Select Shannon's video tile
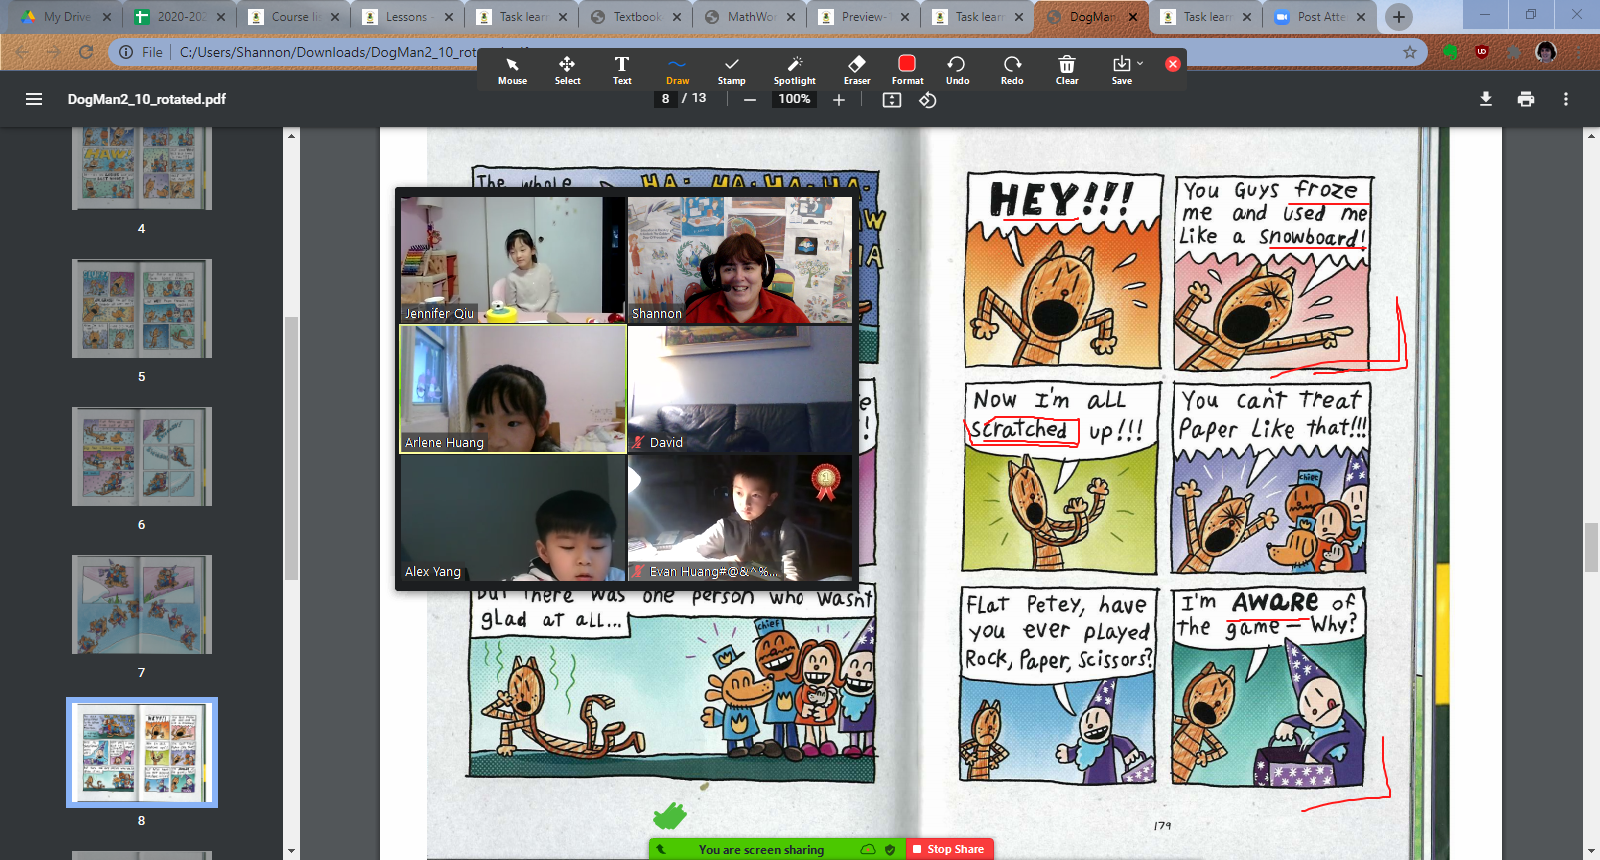Viewport: 1600px width, 860px height. point(740,260)
